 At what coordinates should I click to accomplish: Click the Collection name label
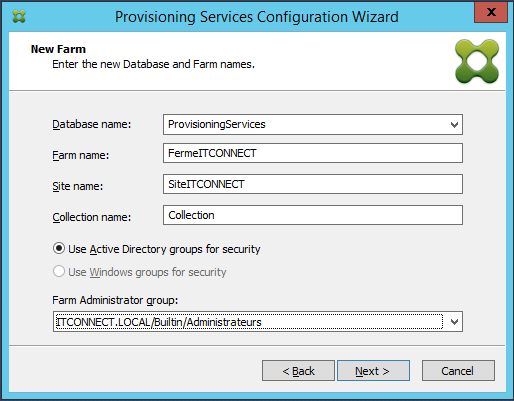coord(92,217)
